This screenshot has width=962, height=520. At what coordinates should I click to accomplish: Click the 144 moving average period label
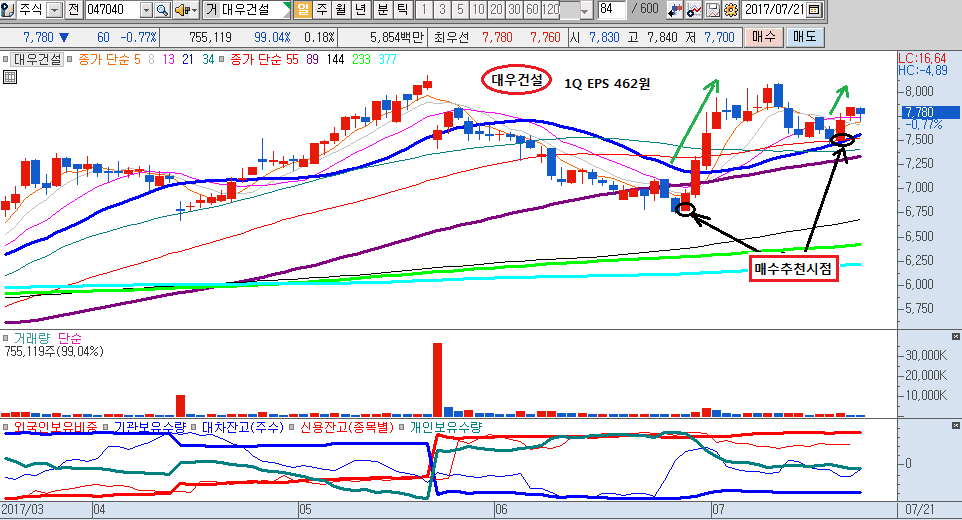tap(335, 59)
